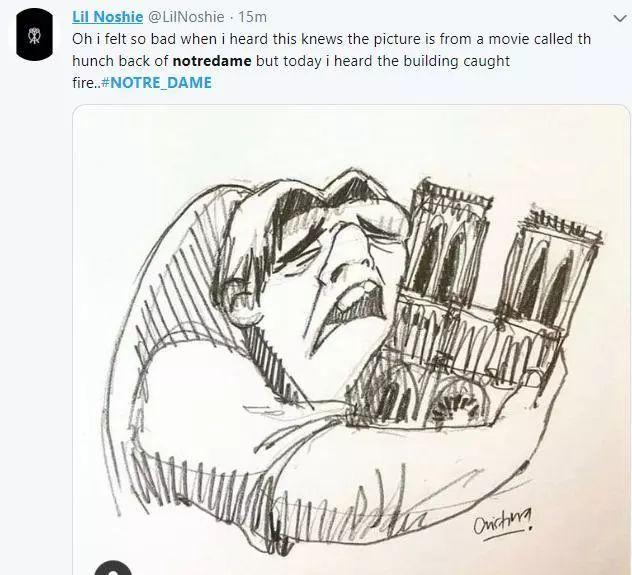Open Lil Noshie's black profile avatar

tap(35, 34)
